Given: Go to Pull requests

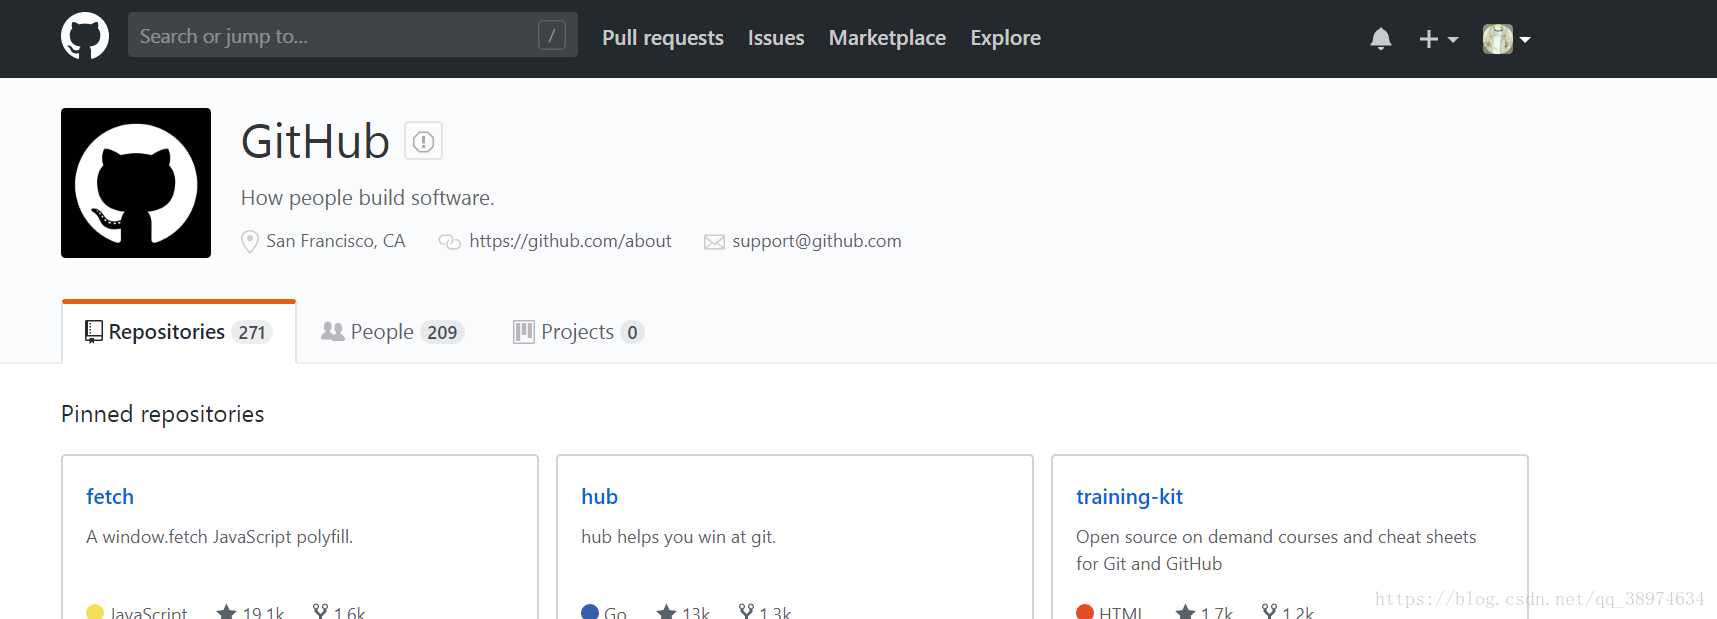Looking at the screenshot, I should 663,38.
